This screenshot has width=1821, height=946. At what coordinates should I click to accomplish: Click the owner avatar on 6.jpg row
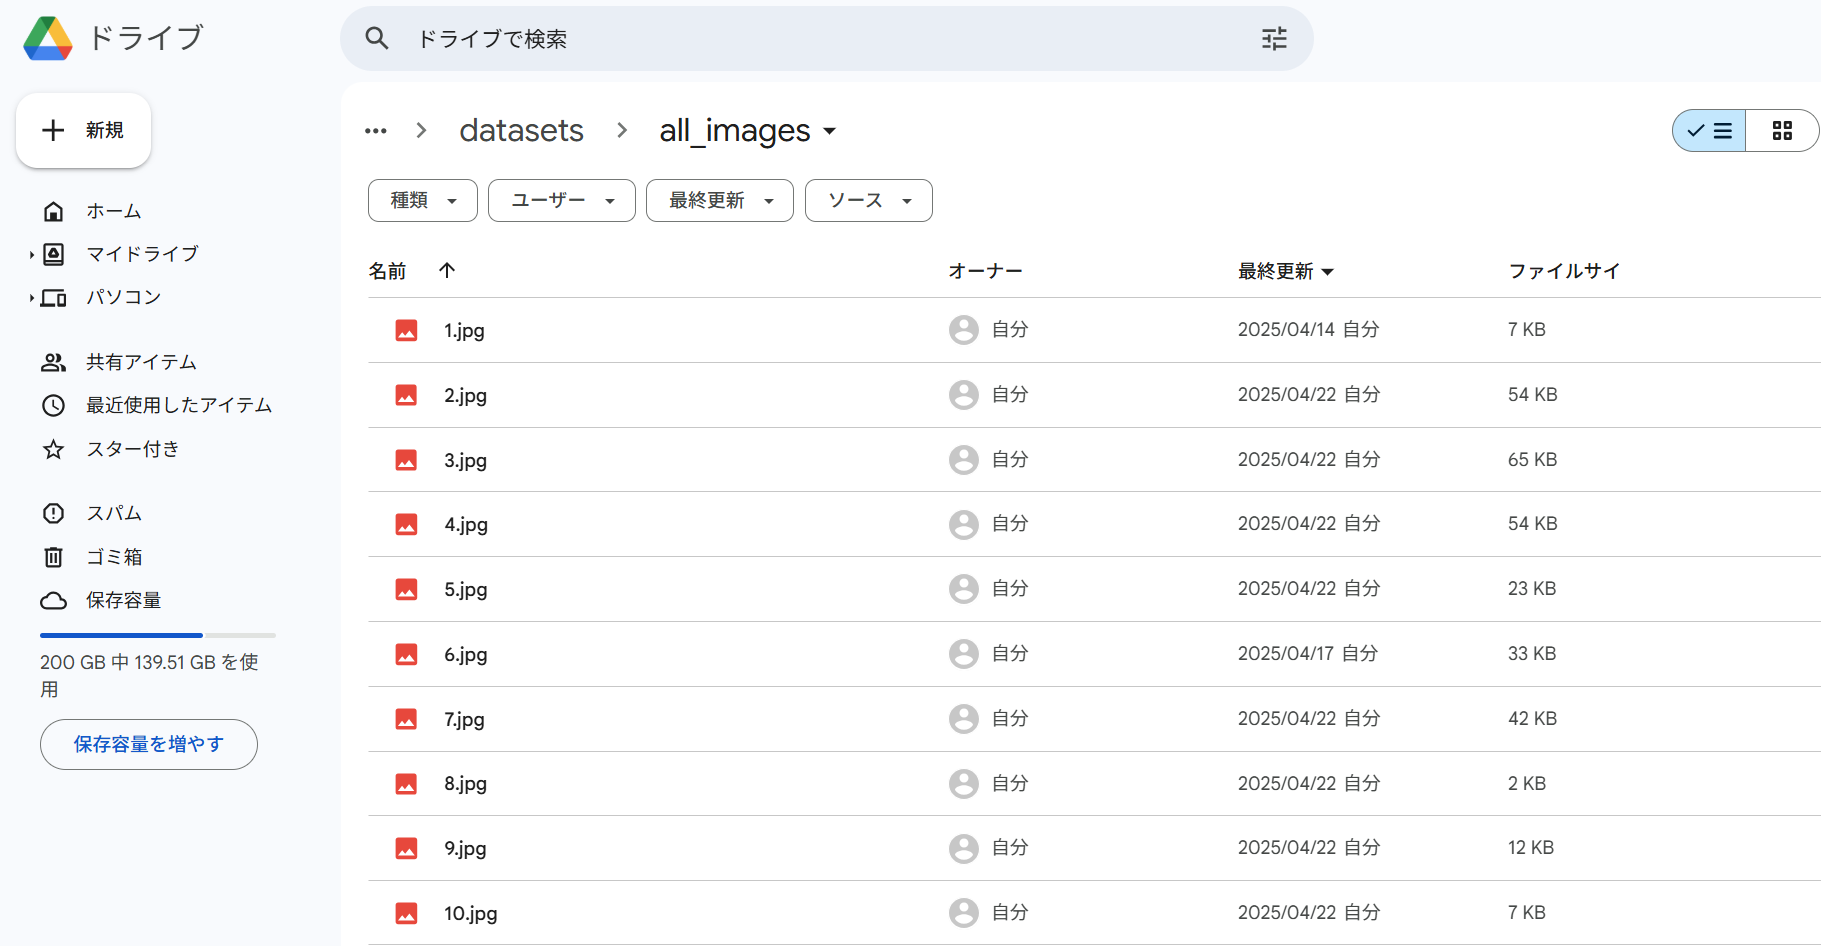click(x=964, y=654)
